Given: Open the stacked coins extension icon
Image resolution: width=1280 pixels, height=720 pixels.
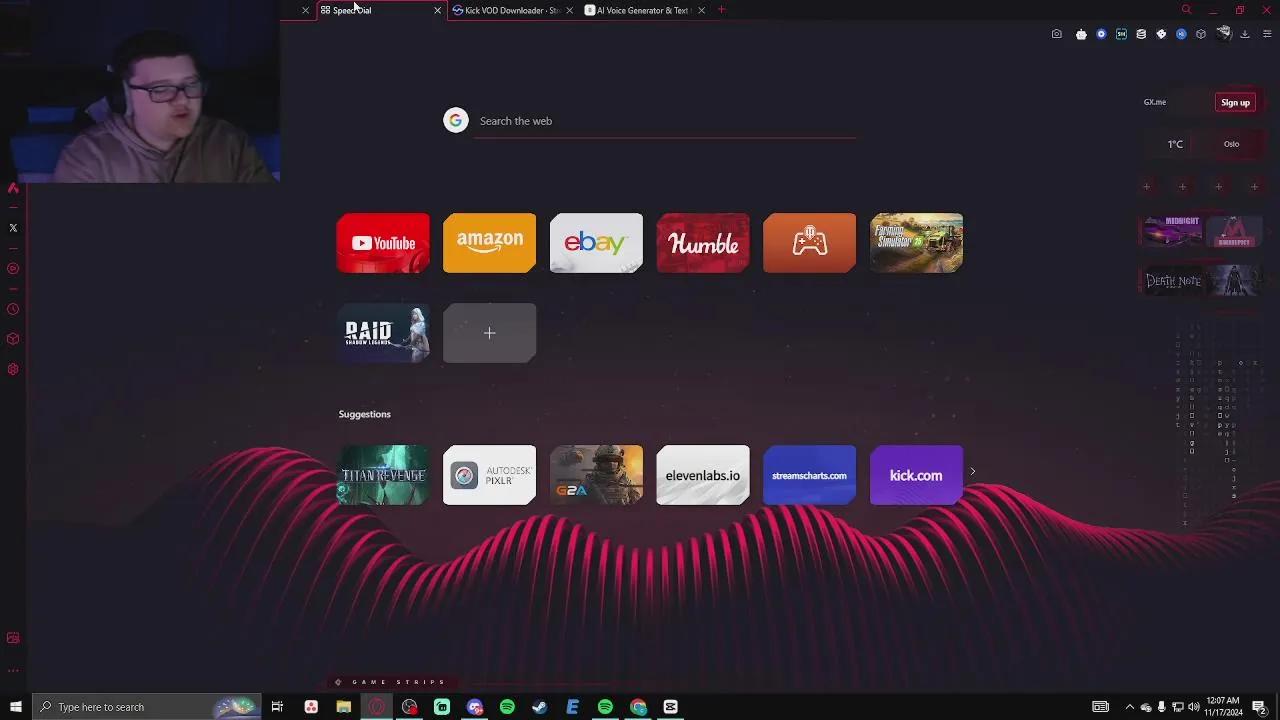Looking at the screenshot, I should click(1141, 34).
